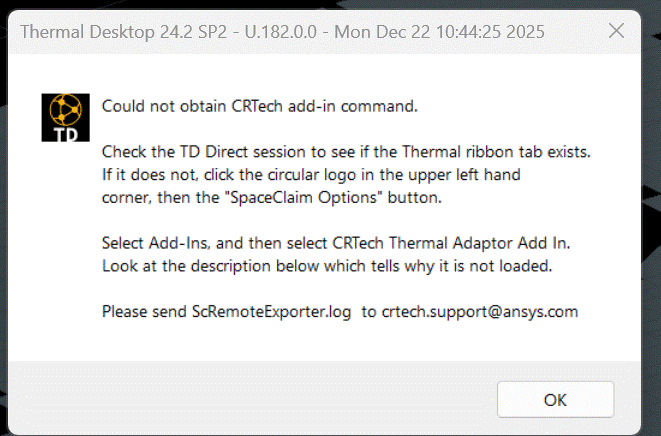Click the word "corner" in the message

pos(125,197)
